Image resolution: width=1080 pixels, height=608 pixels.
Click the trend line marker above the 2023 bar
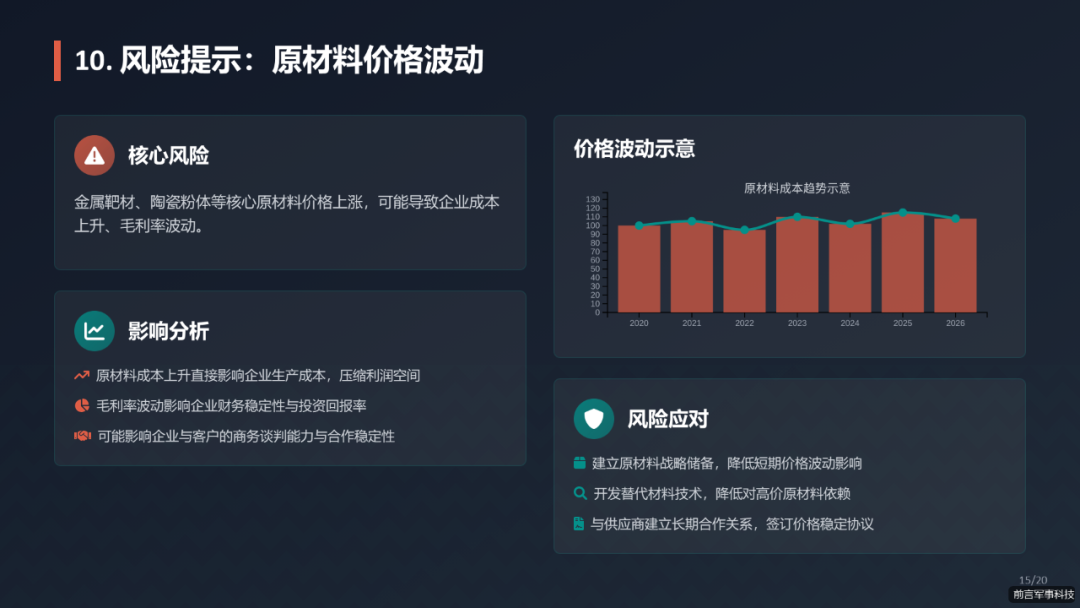click(x=797, y=216)
